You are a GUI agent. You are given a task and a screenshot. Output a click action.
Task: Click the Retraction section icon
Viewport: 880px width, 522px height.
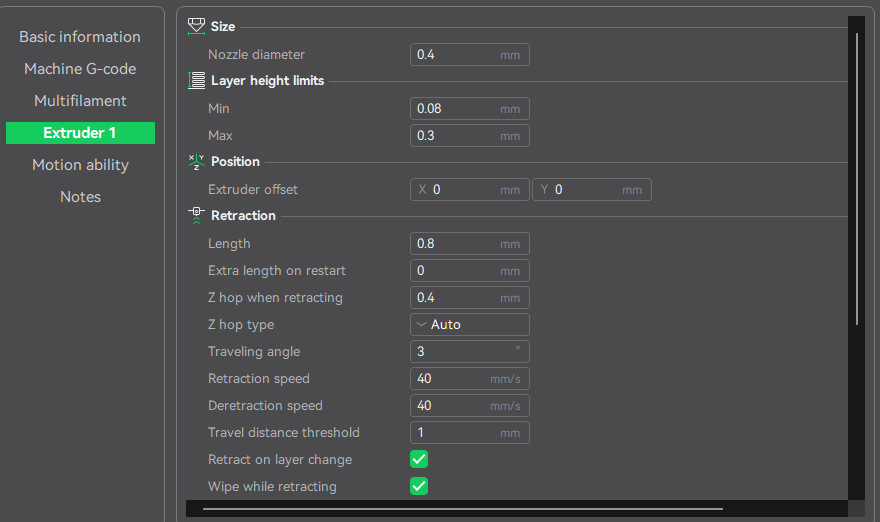point(196,216)
